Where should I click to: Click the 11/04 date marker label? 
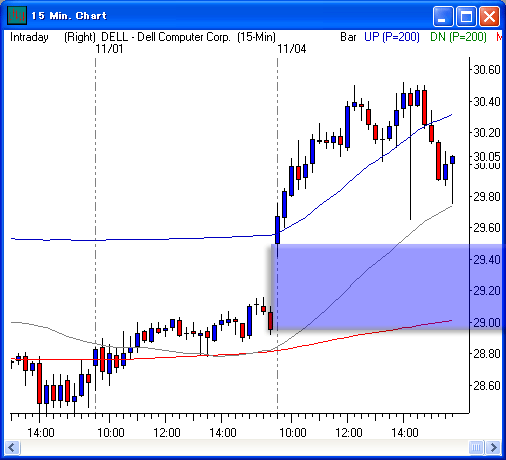292,49
